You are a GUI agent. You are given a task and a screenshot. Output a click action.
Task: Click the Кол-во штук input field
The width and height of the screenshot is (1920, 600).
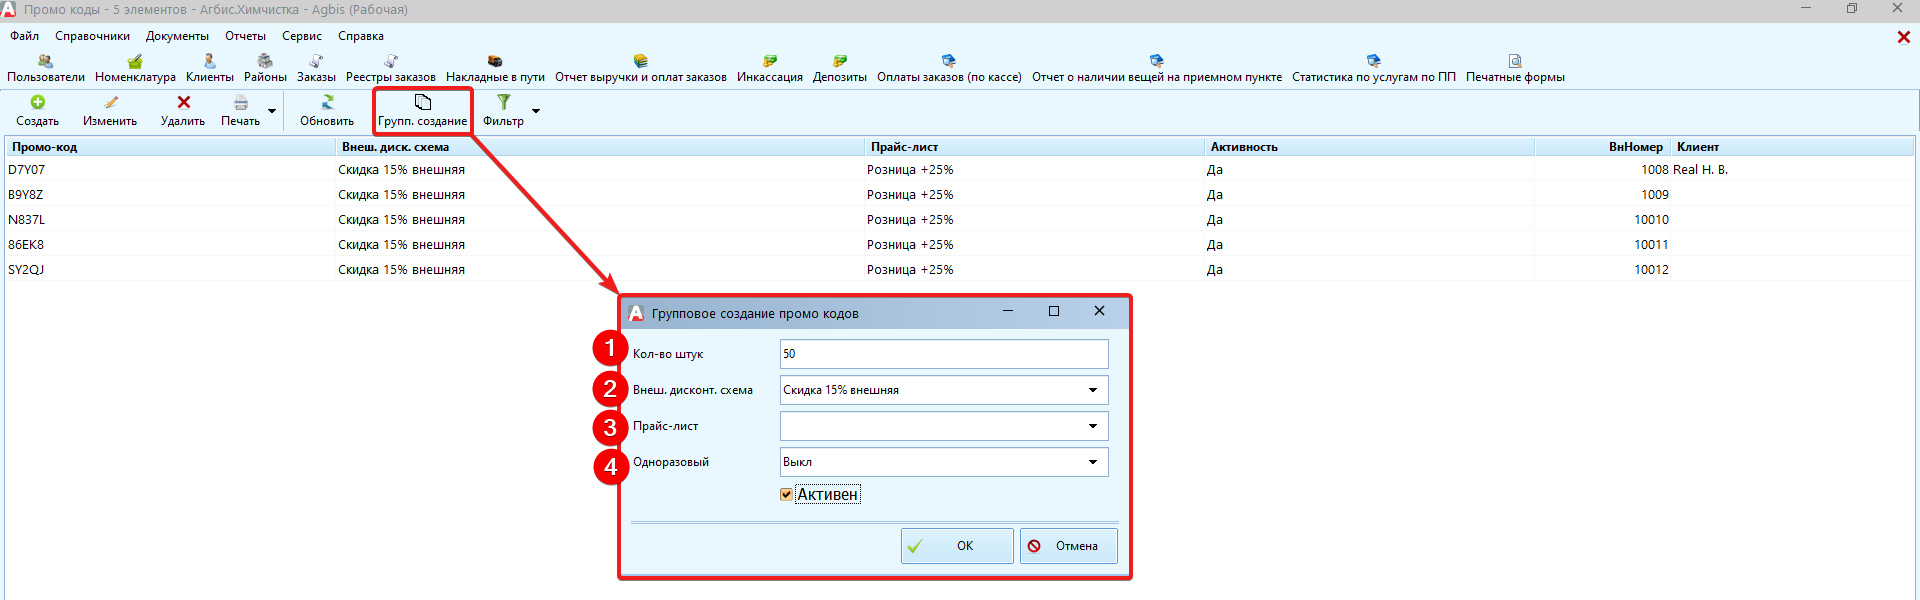[943, 354]
